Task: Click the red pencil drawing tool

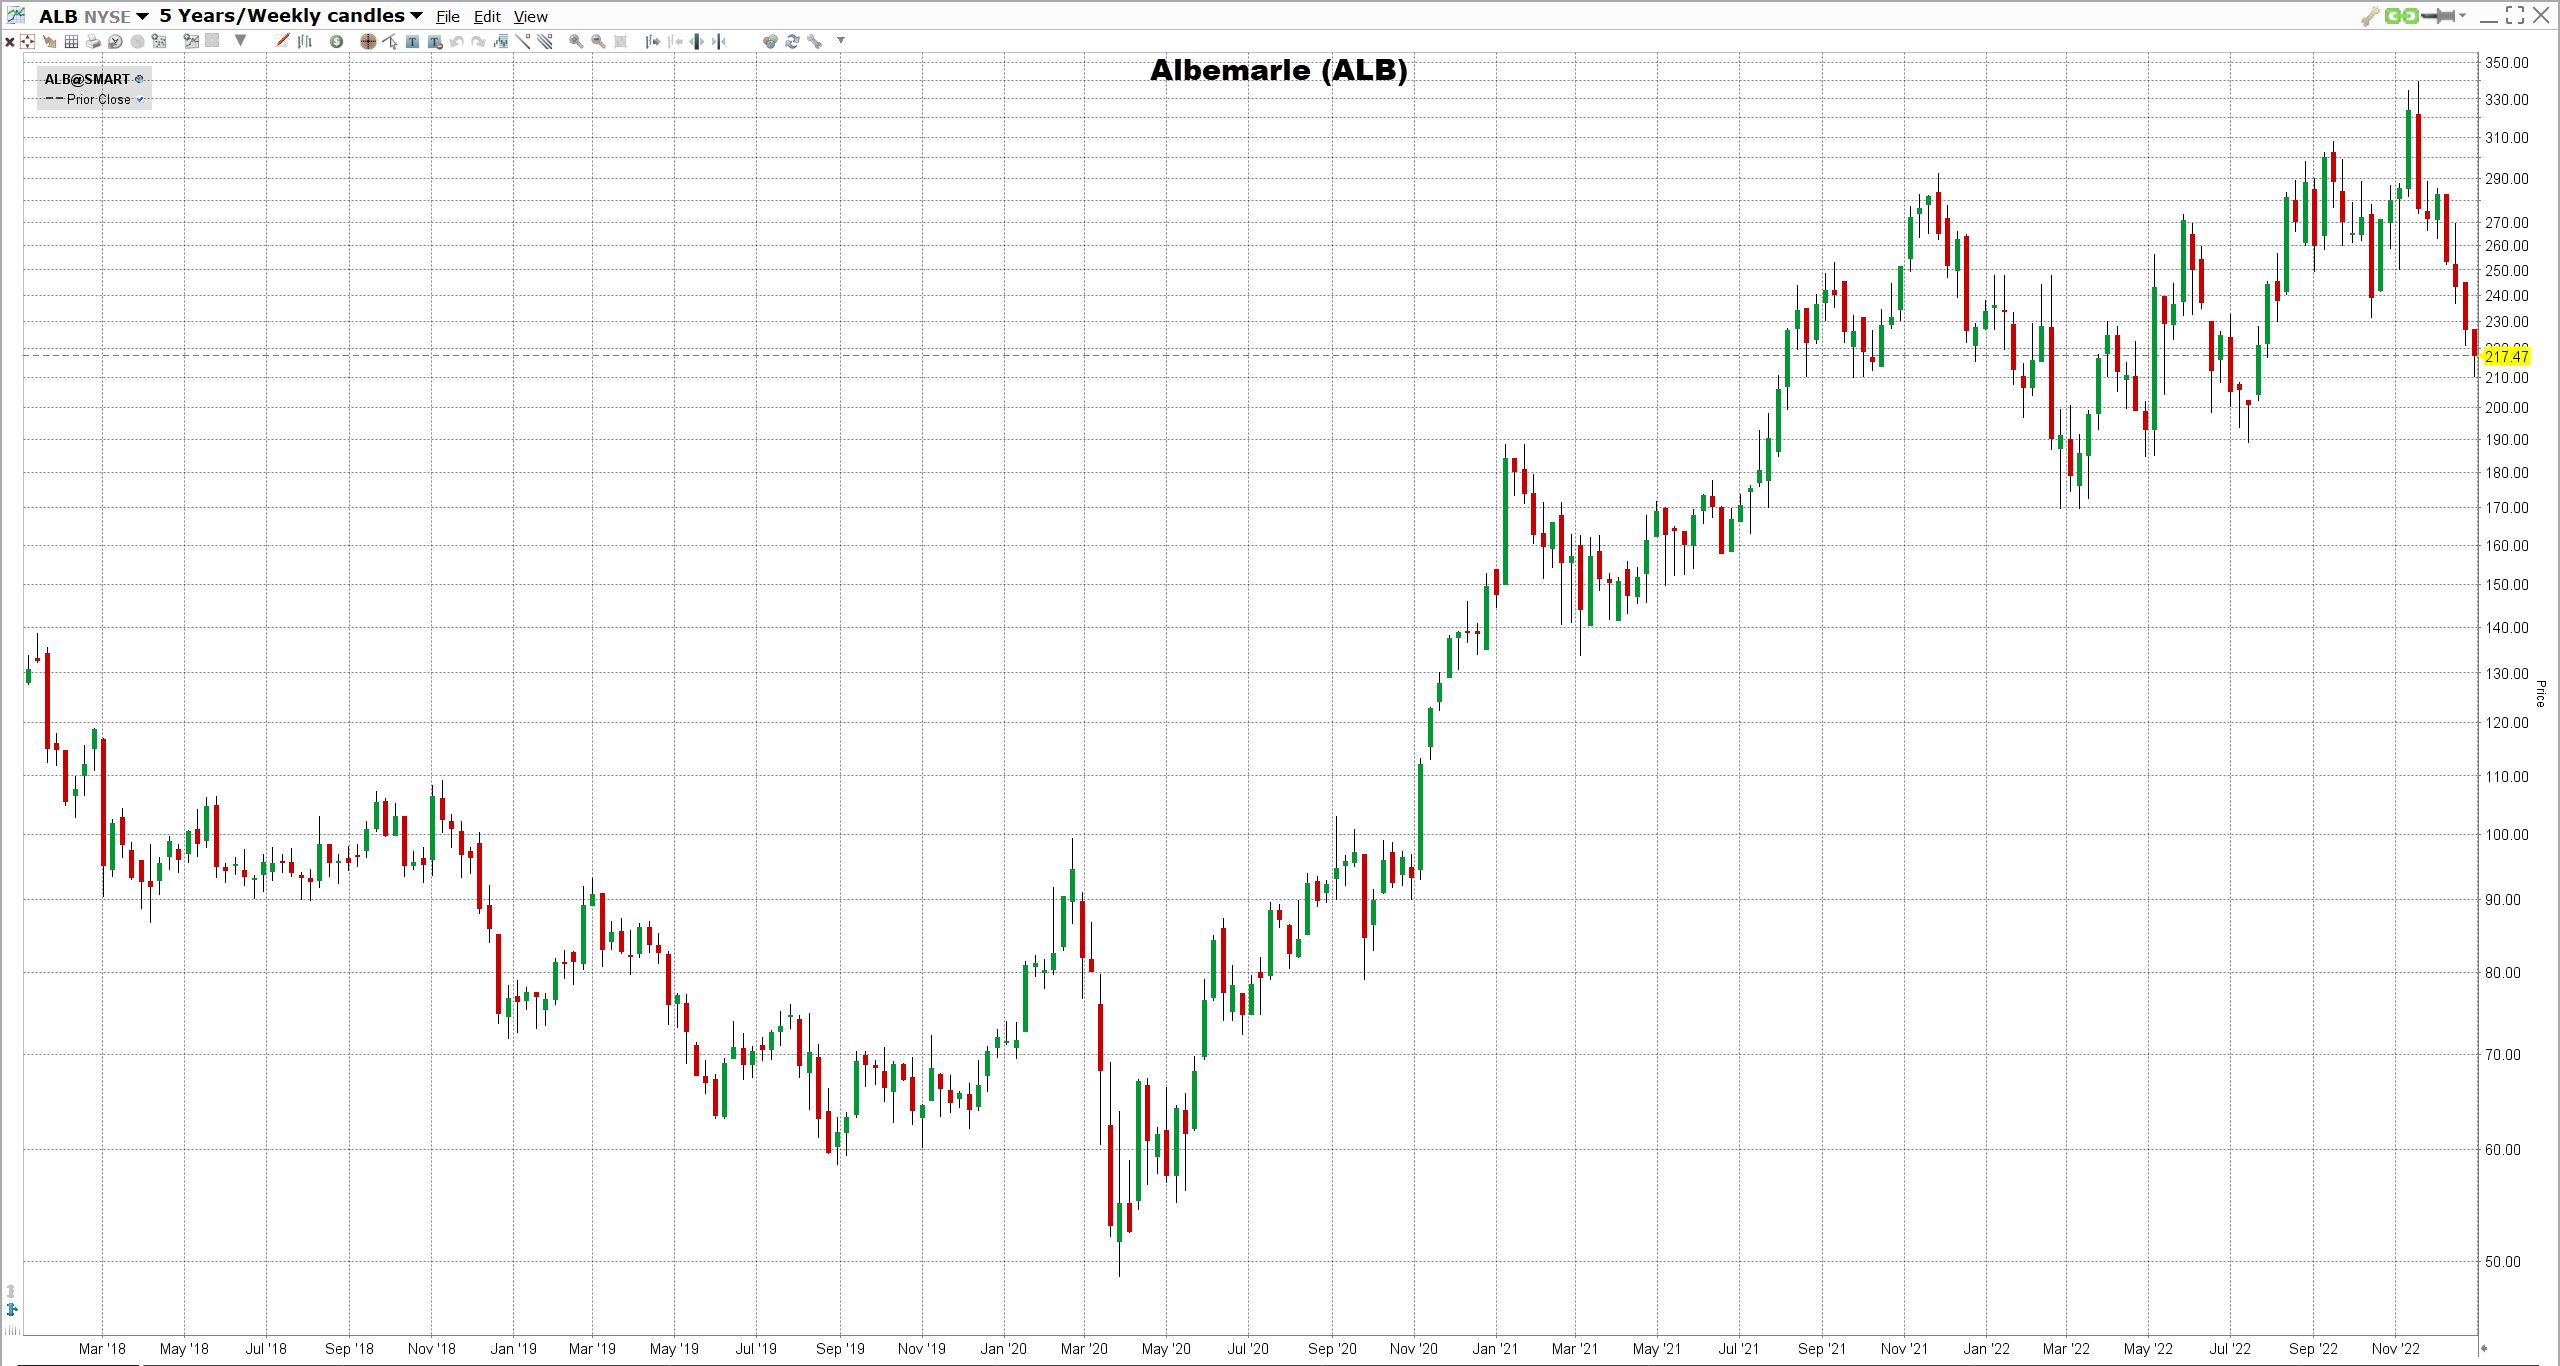Action: 282,41
